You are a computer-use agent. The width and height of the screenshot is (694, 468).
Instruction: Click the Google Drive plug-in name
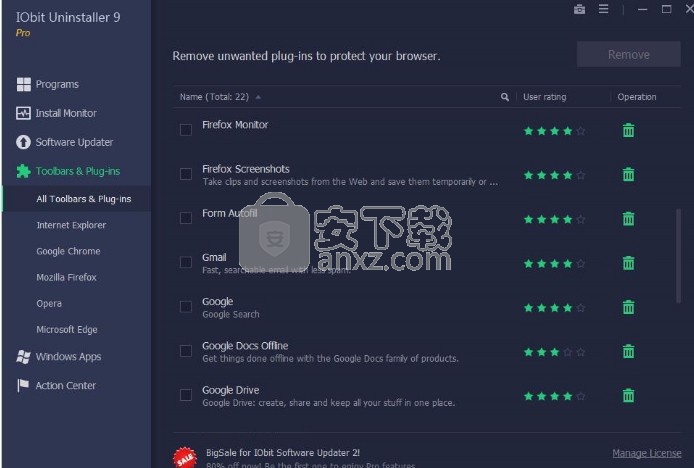tap(231, 390)
